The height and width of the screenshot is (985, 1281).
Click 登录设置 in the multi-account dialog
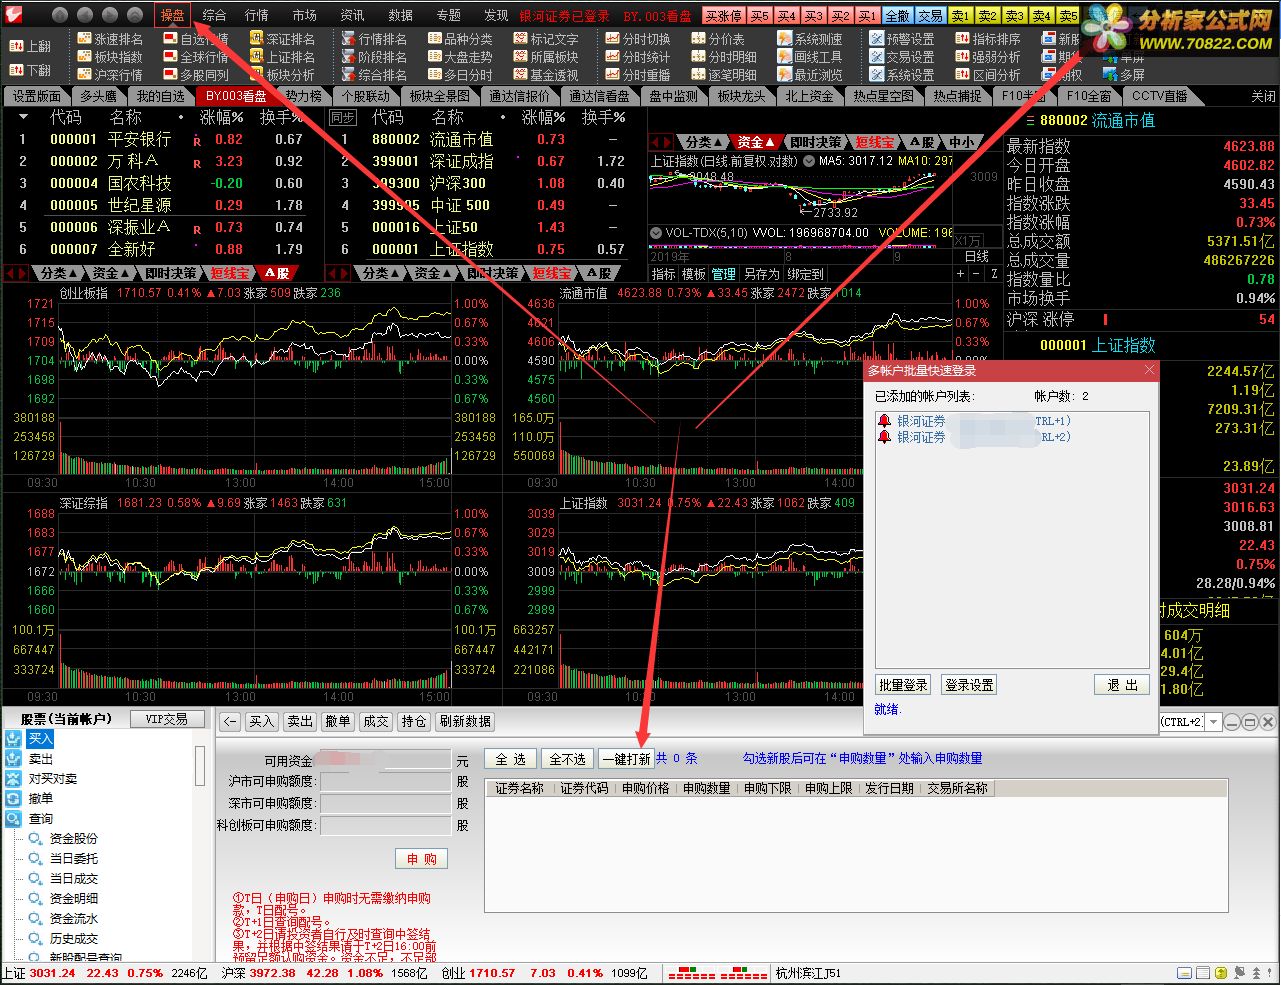969,685
